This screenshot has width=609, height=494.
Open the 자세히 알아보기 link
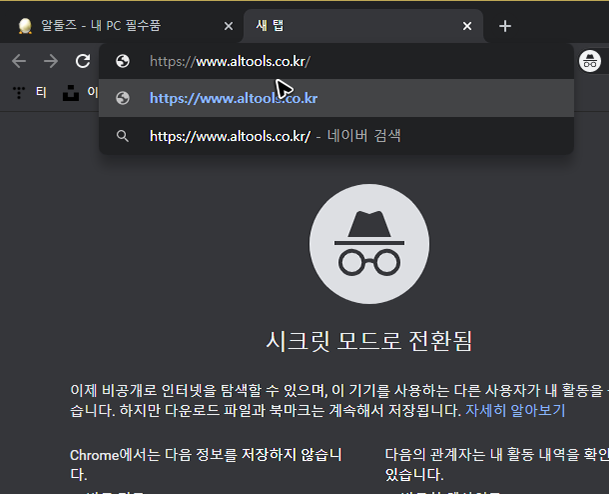[515, 410]
